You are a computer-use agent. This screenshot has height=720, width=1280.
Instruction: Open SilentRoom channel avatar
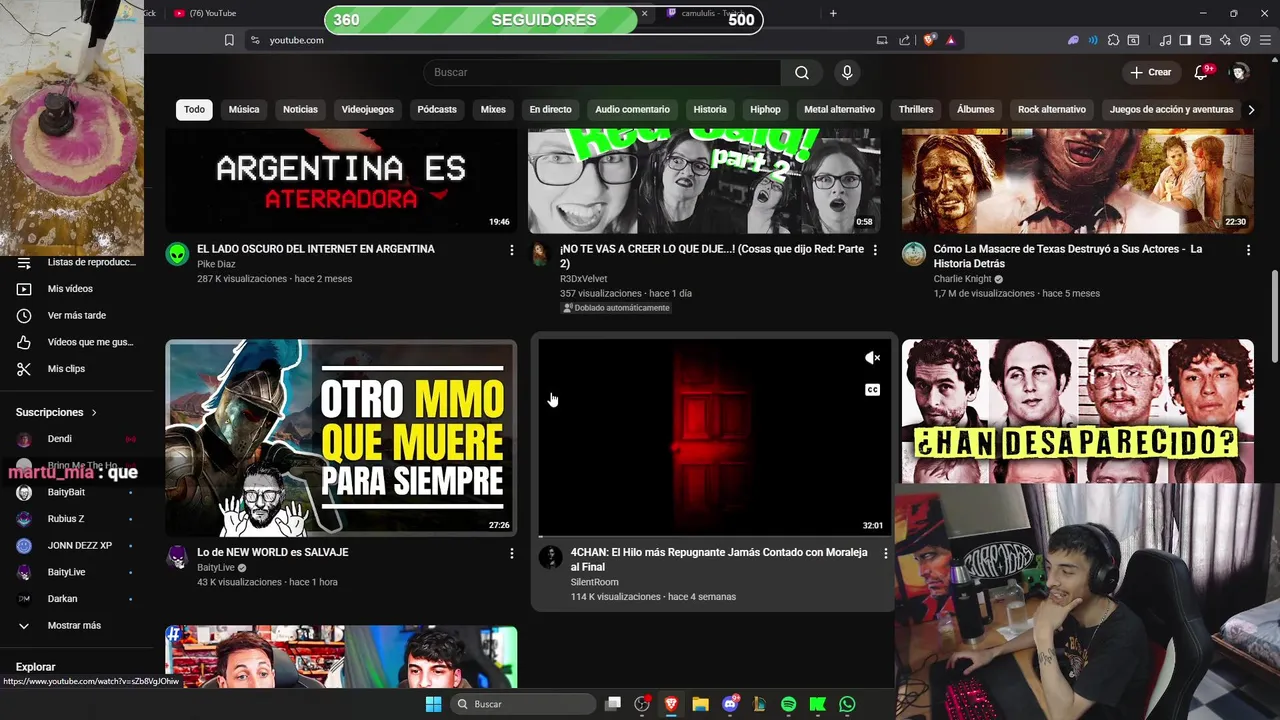[x=551, y=557]
